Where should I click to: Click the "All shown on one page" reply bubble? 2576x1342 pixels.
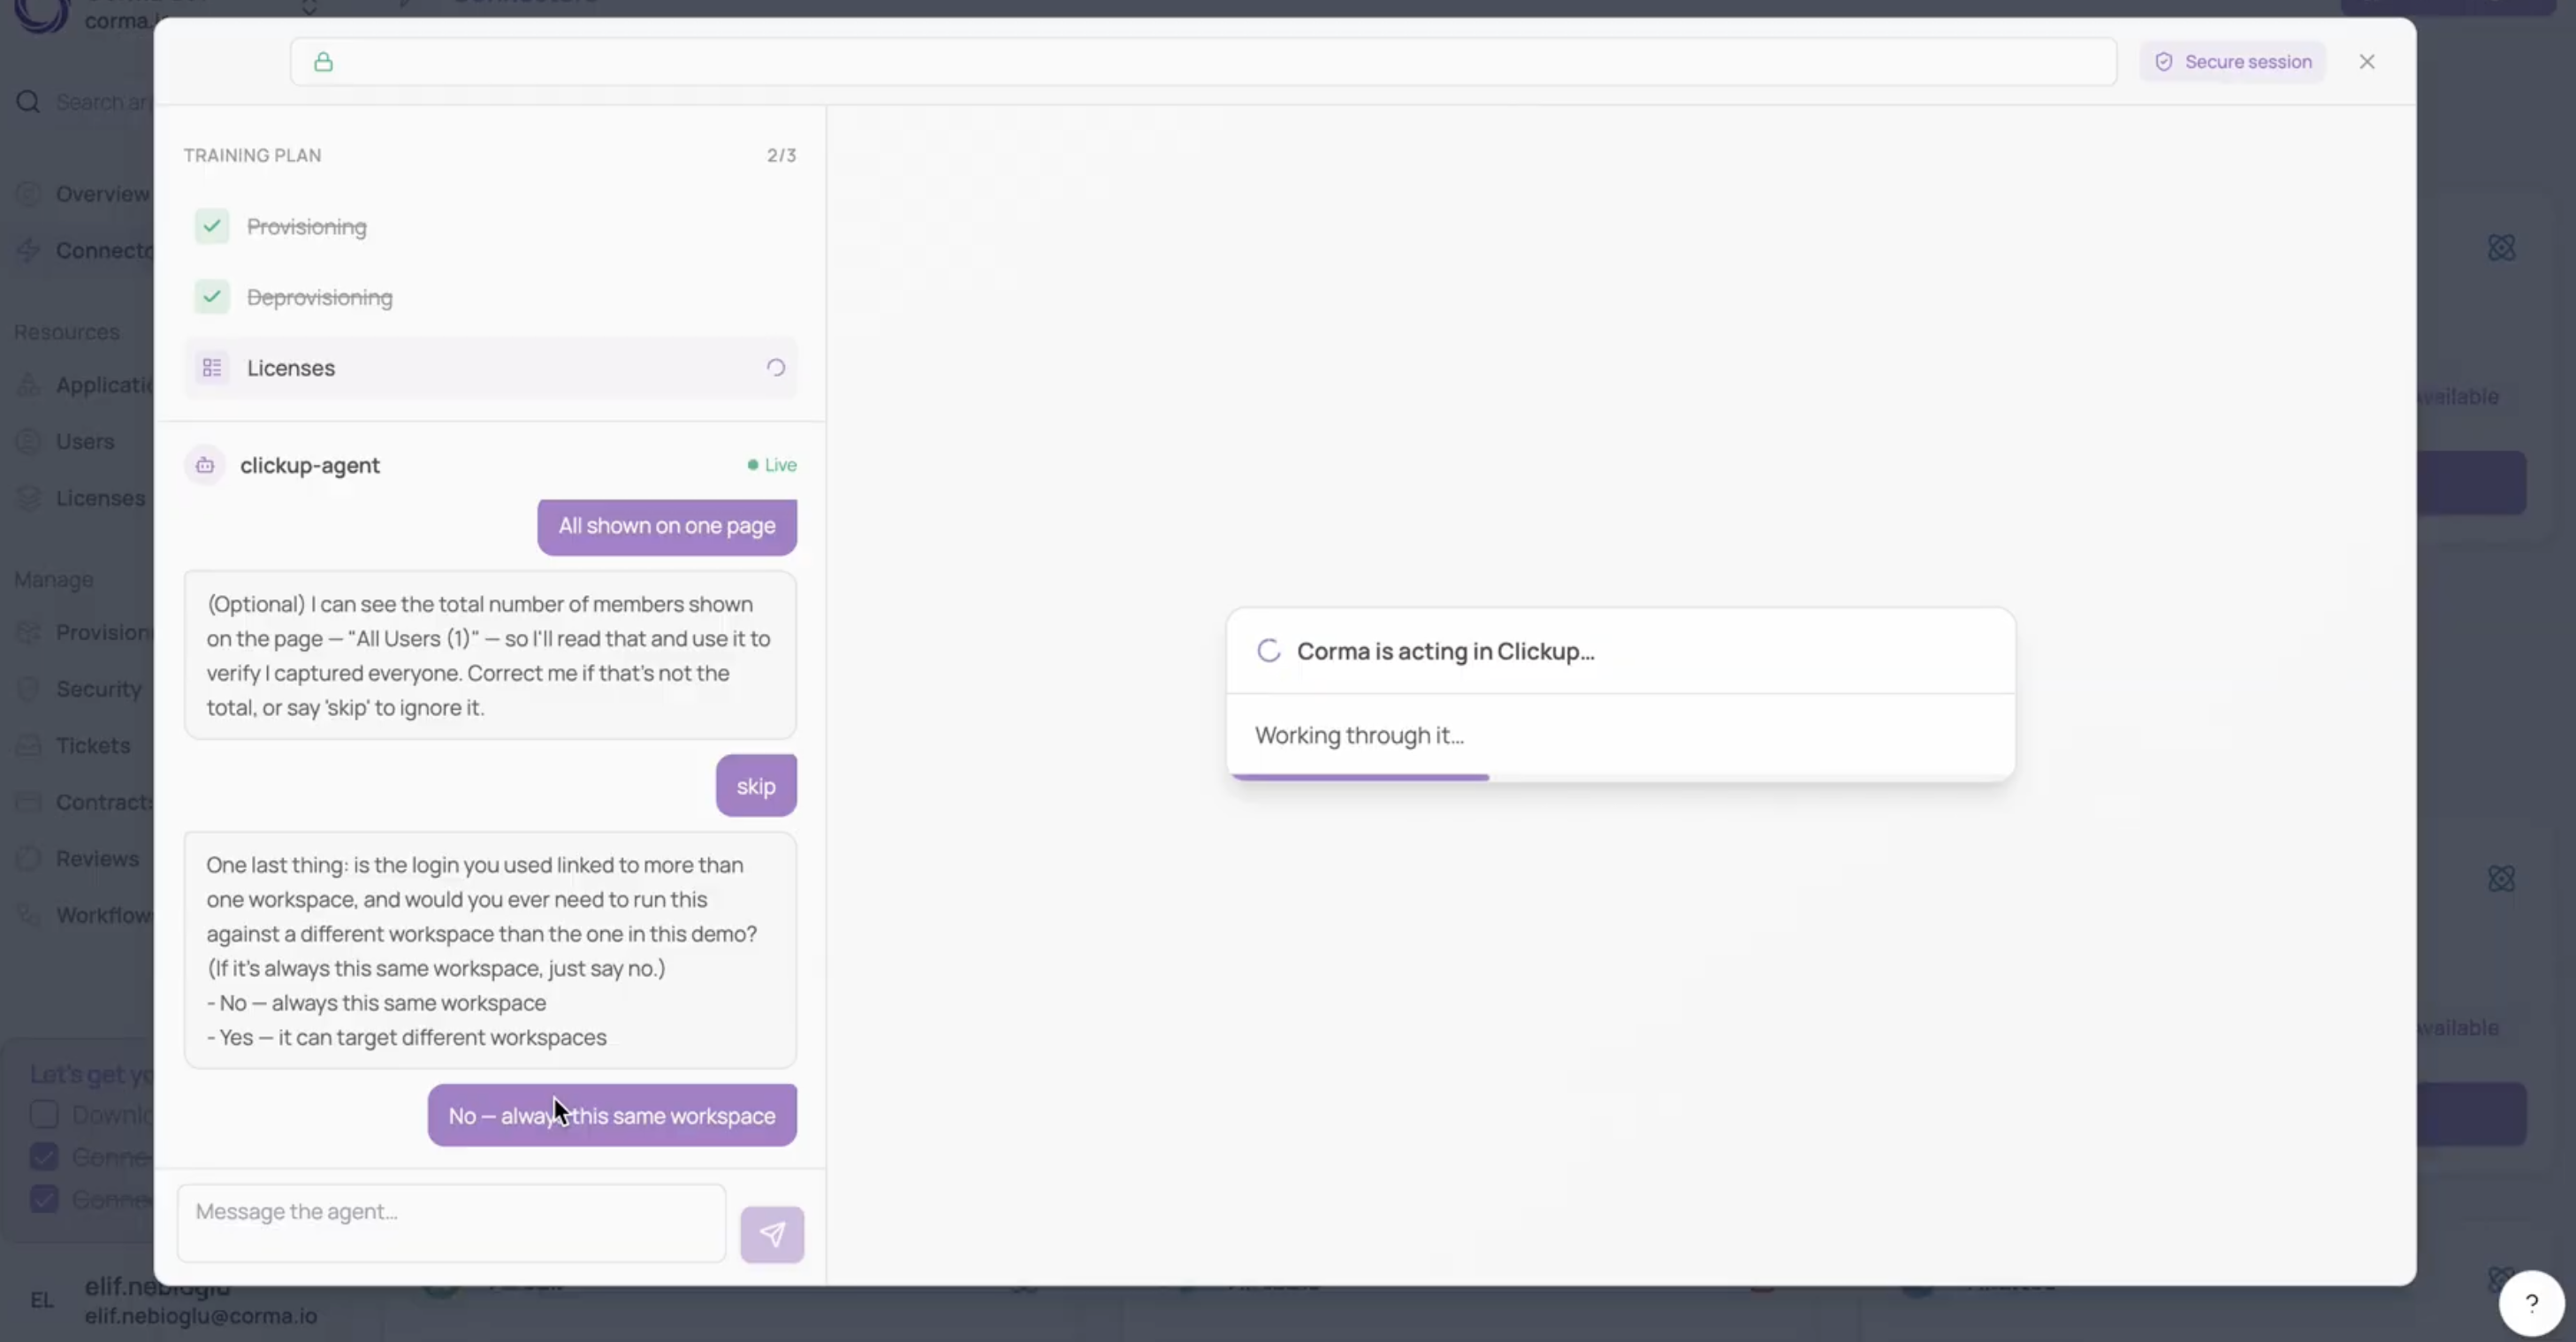pyautogui.click(x=667, y=527)
